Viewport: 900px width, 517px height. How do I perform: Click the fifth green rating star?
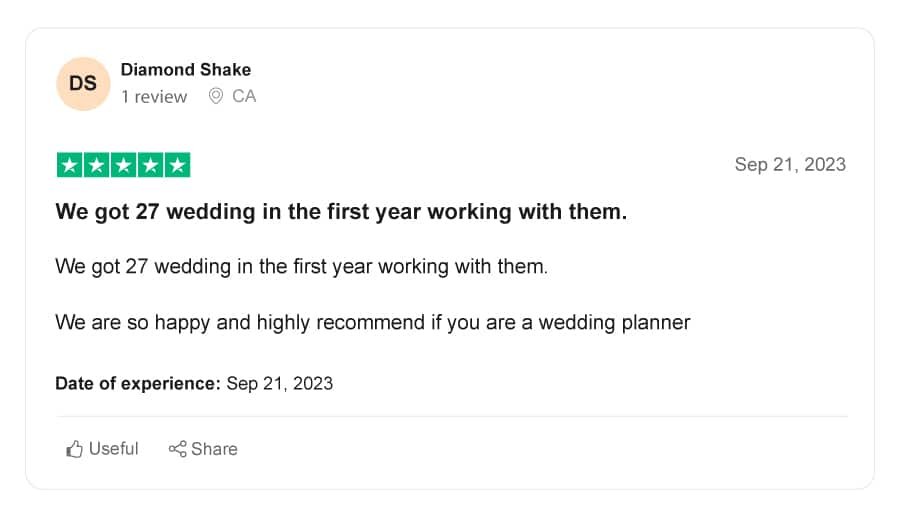177,165
